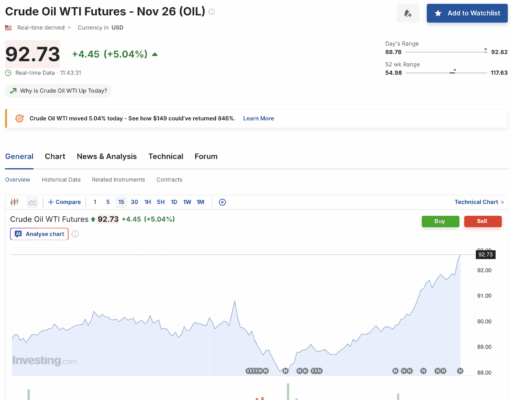Open the Contracts sub-tab

169,180
